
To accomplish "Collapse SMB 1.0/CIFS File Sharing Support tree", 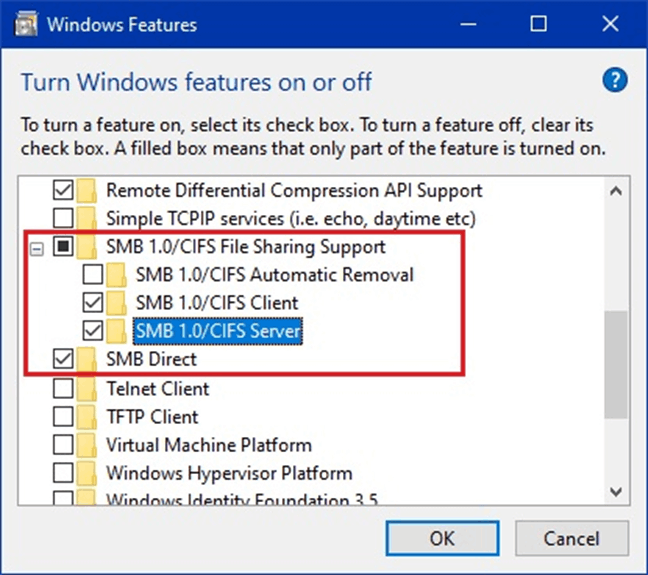I will tap(37, 249).
